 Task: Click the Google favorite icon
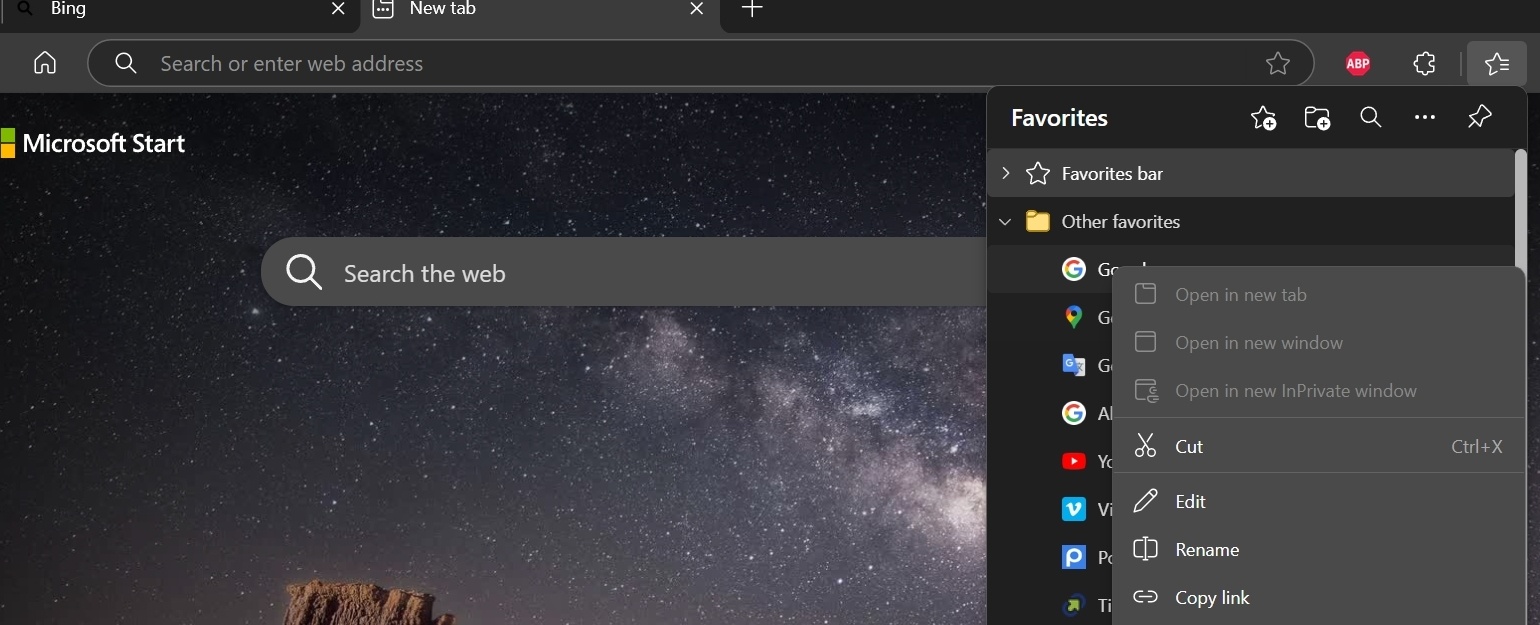[x=1073, y=269]
